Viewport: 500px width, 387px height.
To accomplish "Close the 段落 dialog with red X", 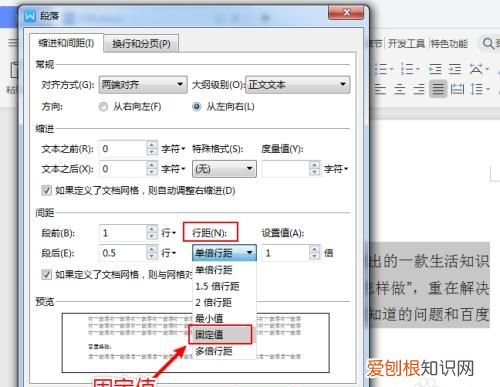I will pos(346,12).
